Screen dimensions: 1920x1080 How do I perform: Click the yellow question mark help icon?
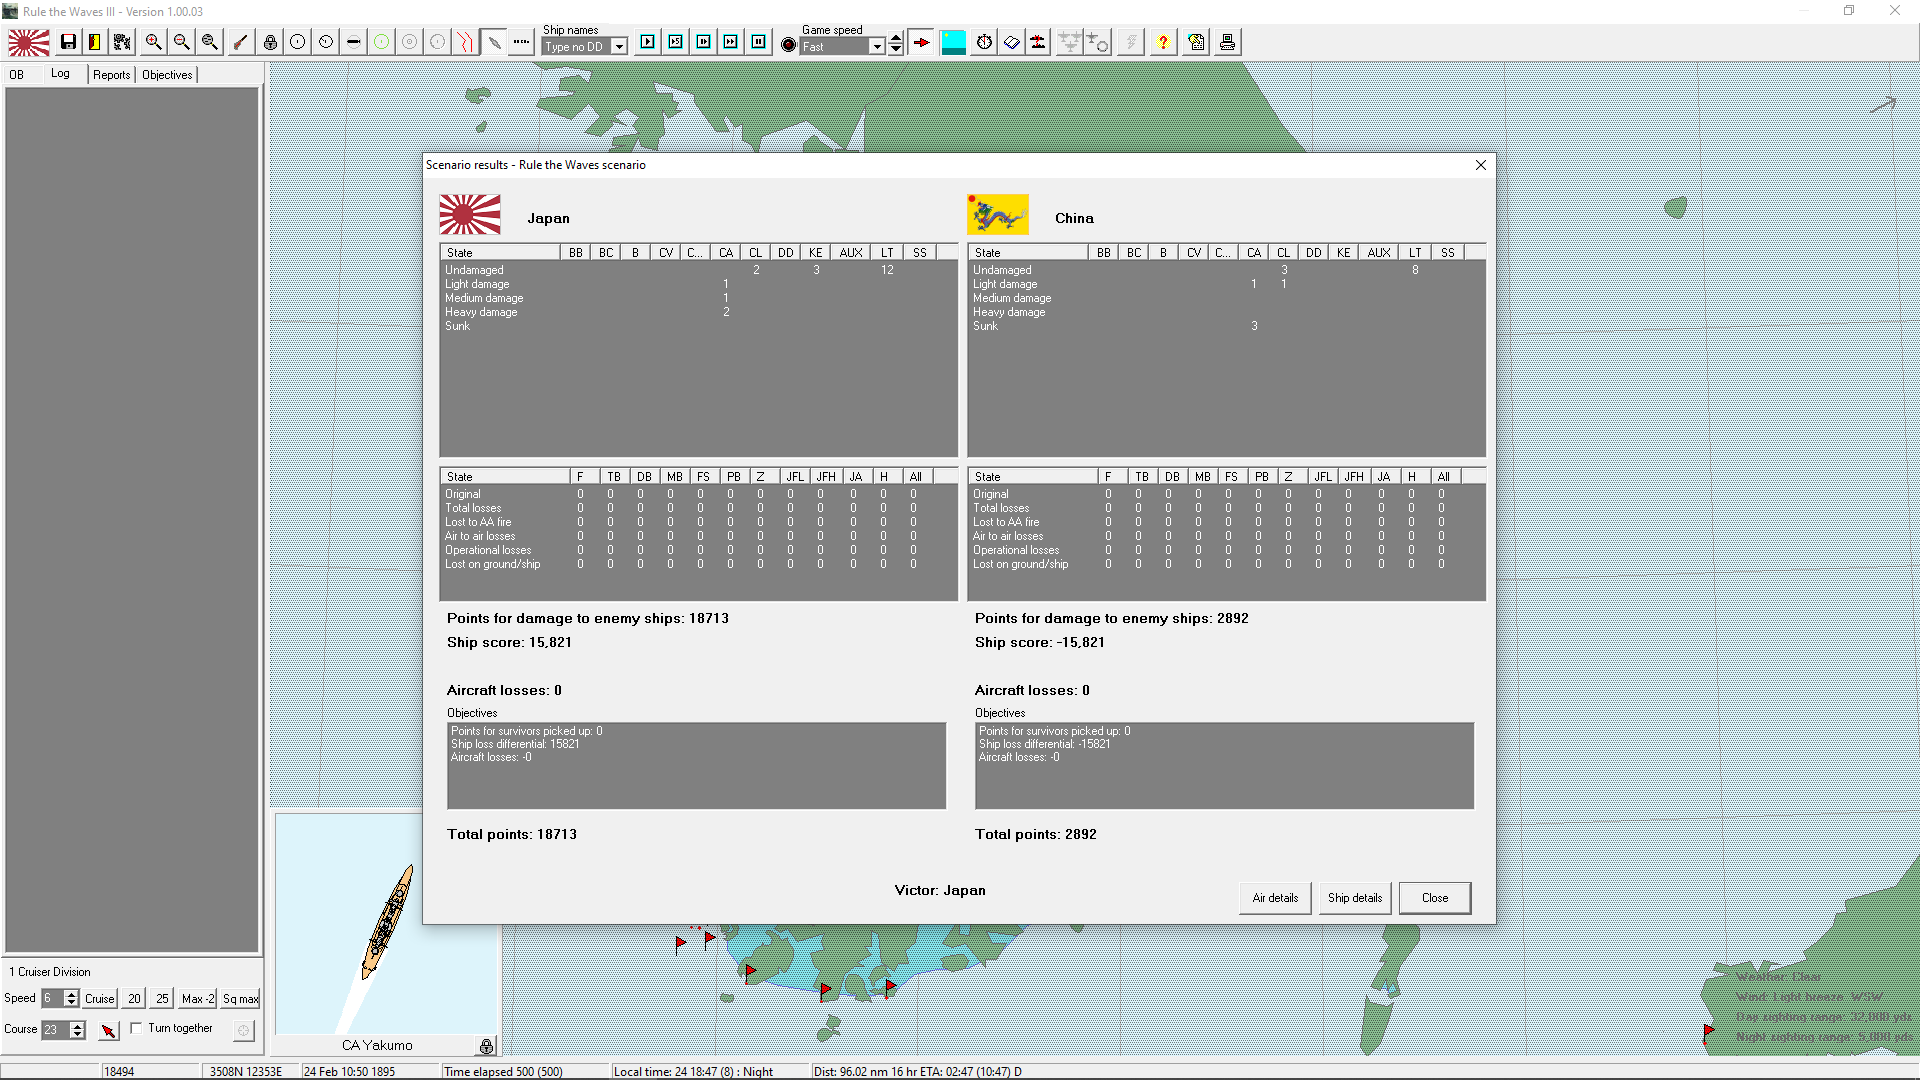click(1163, 42)
